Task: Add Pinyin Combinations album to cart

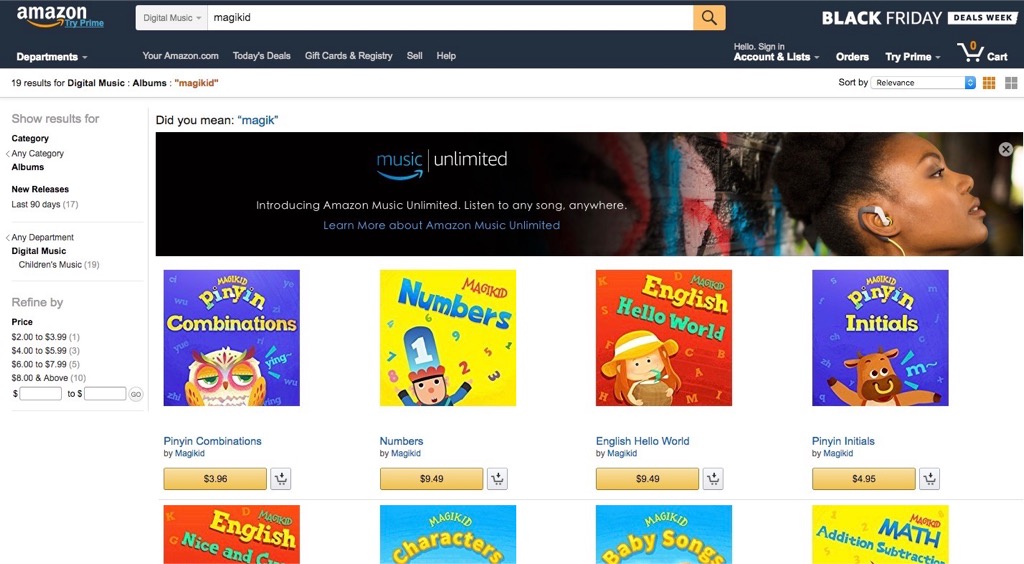Action: [x=281, y=478]
